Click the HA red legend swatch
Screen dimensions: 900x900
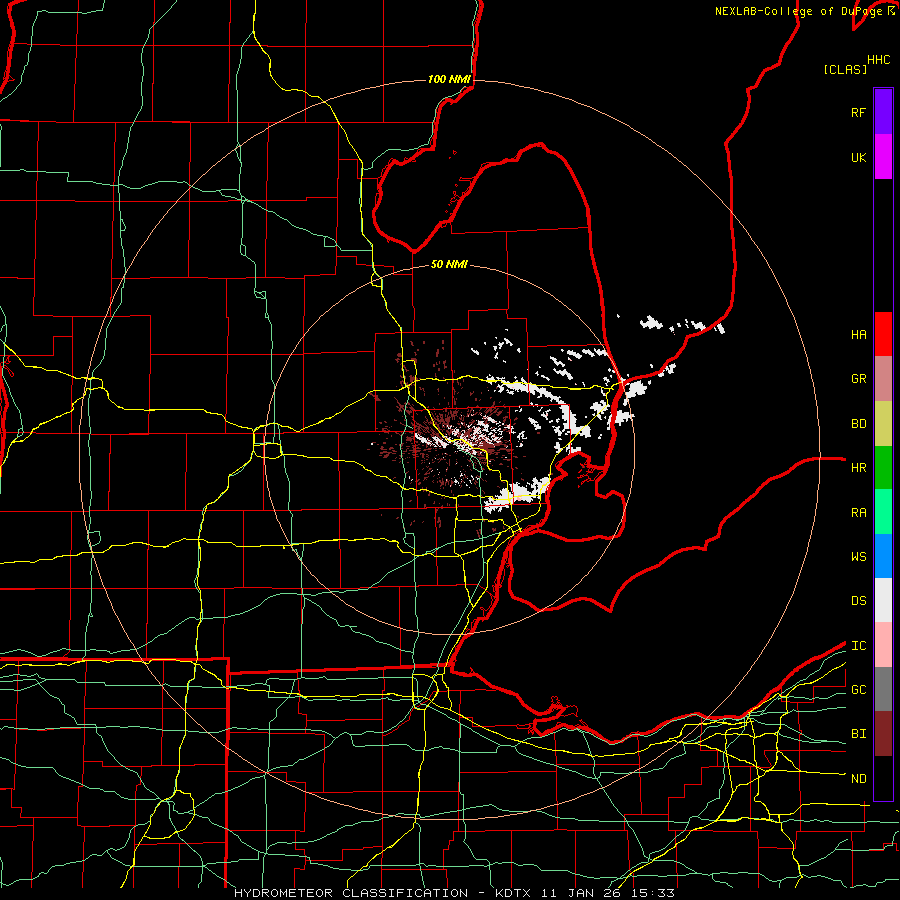(883, 334)
